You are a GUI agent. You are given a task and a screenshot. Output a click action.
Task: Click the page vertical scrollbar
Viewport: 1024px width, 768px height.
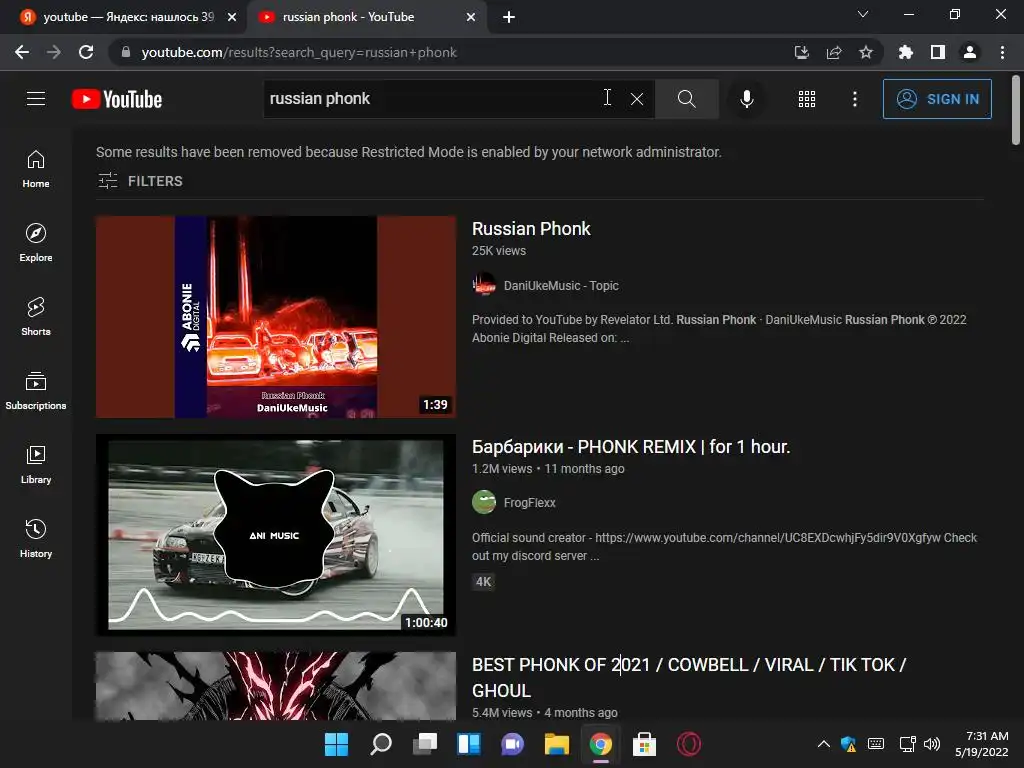(1016, 111)
